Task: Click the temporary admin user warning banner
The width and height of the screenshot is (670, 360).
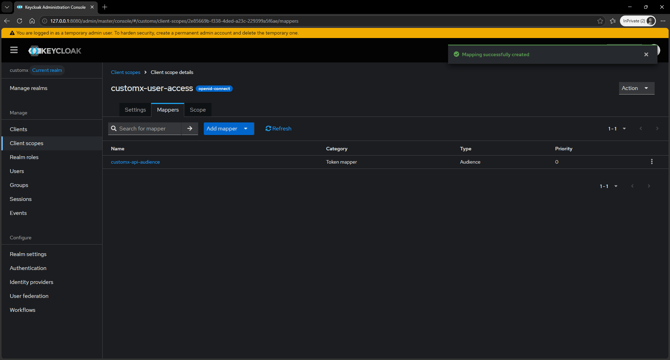Action: [x=335, y=33]
